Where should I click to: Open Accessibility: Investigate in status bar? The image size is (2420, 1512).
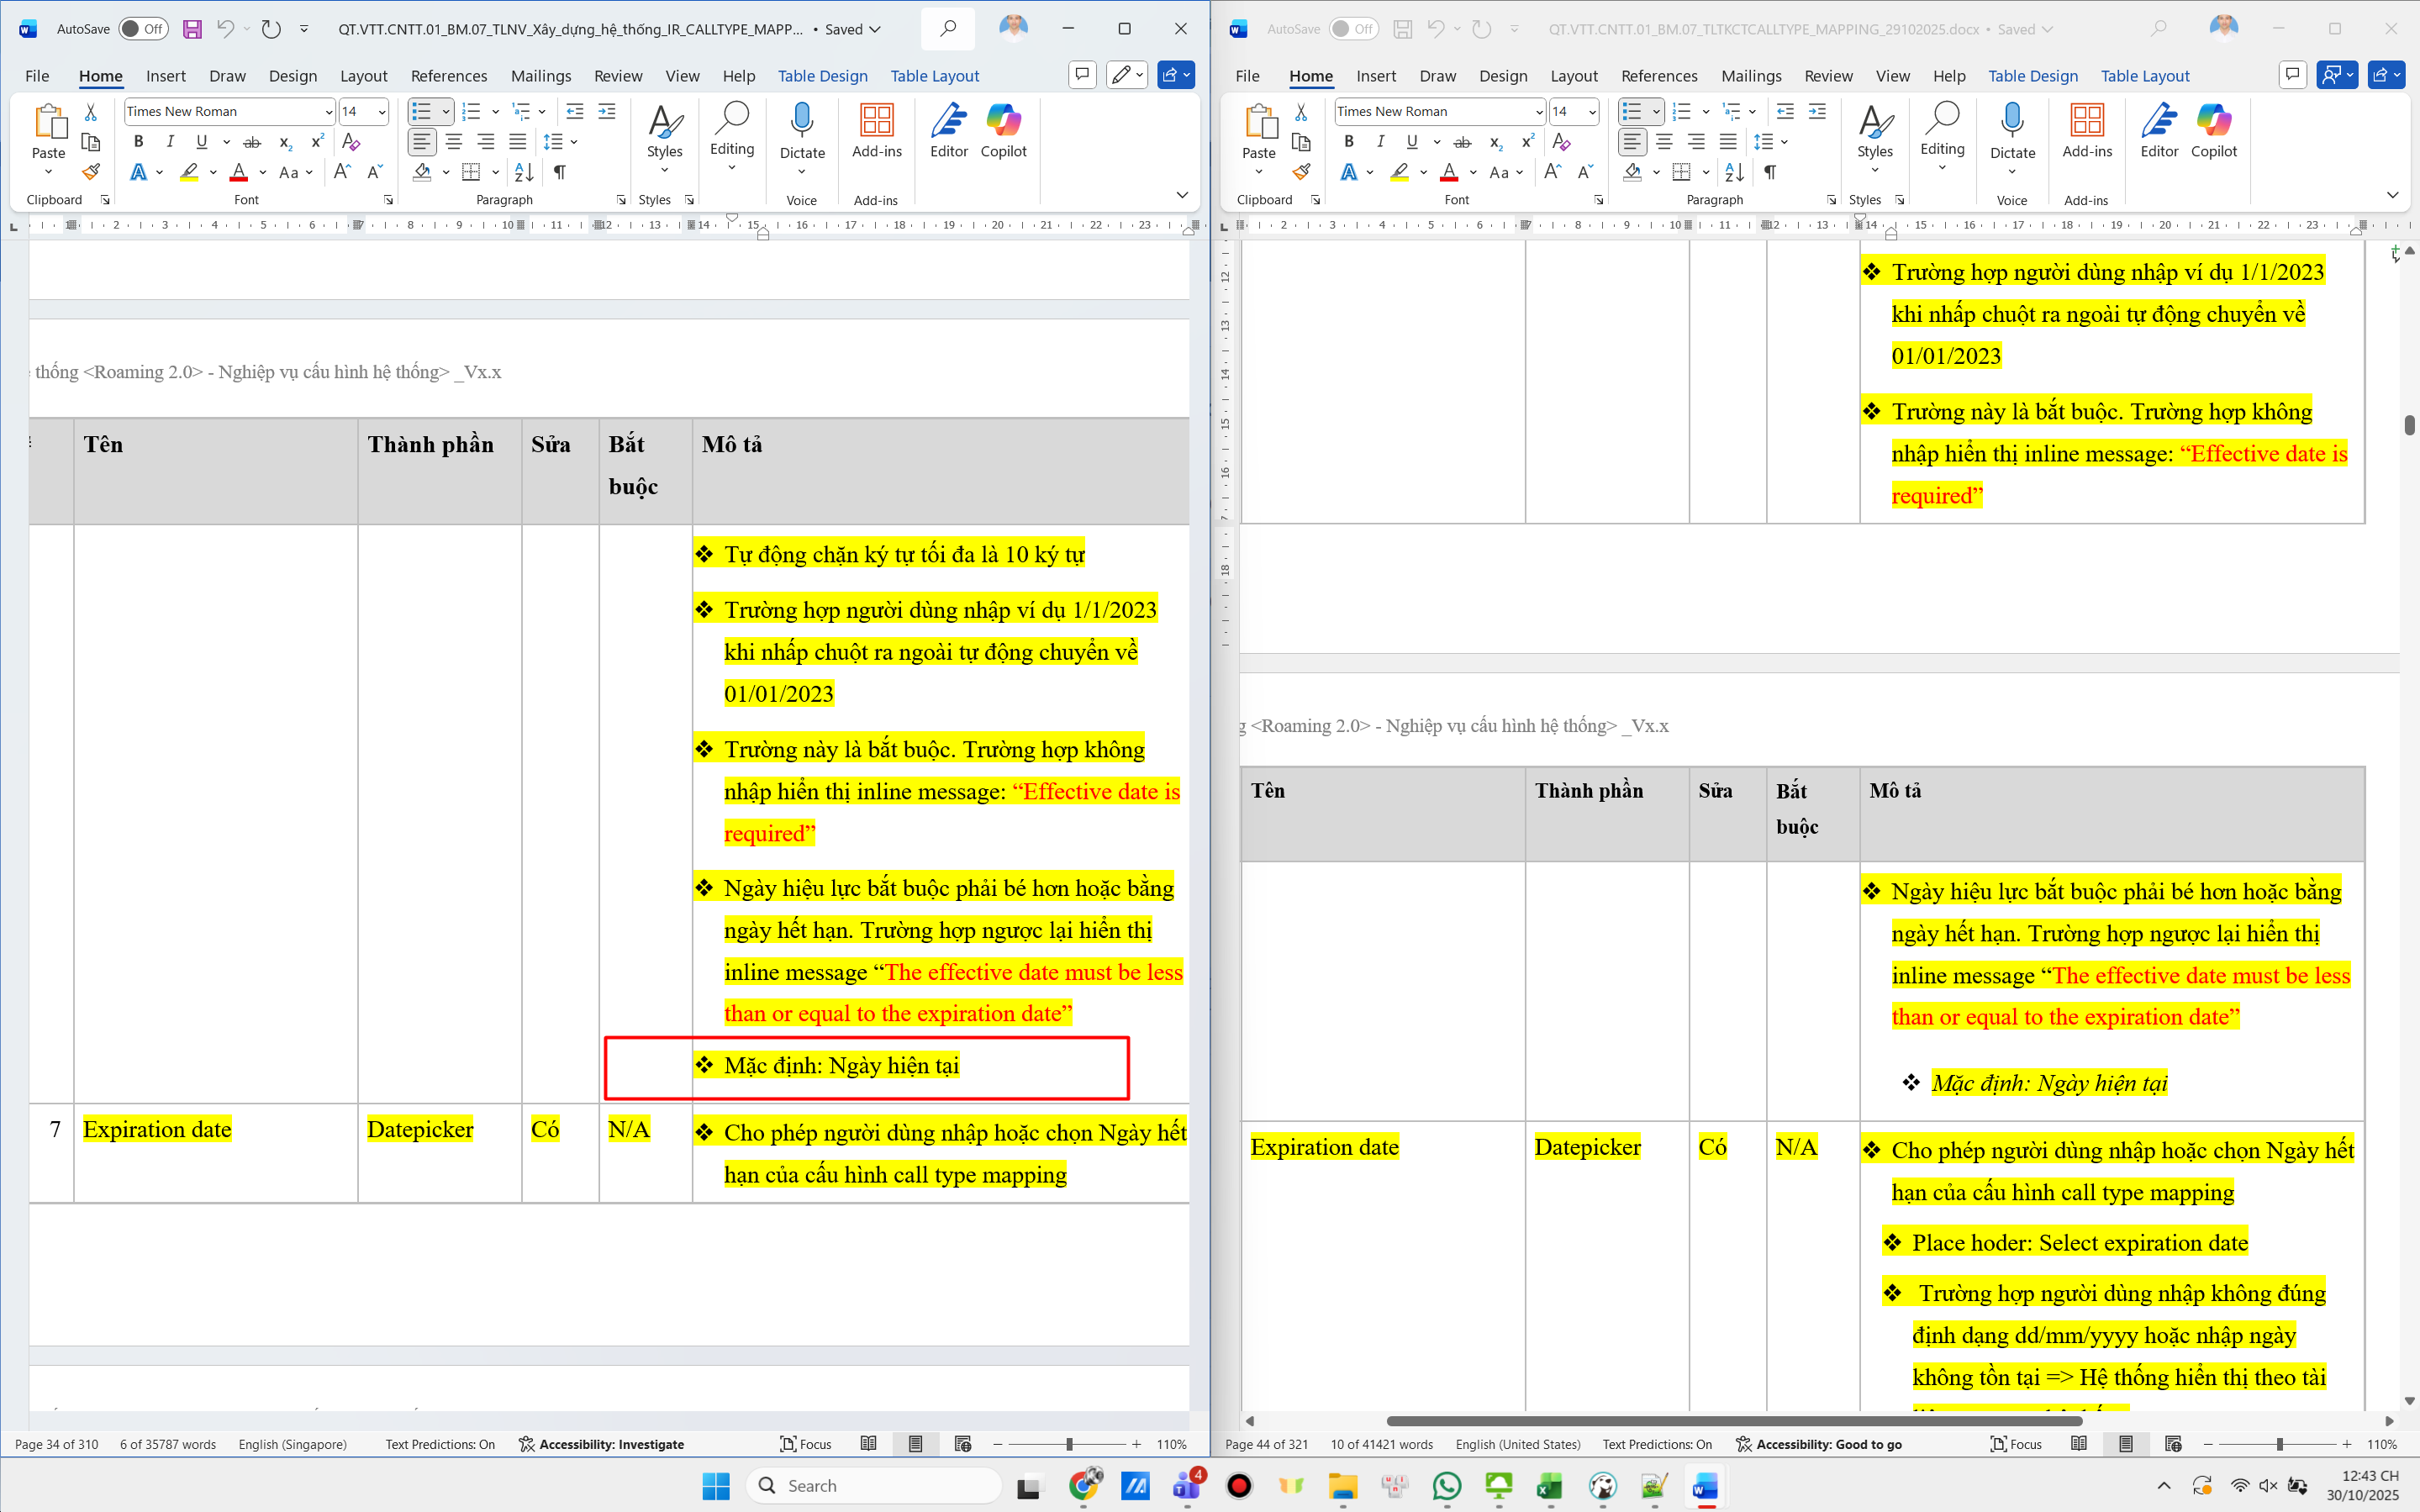tap(601, 1444)
